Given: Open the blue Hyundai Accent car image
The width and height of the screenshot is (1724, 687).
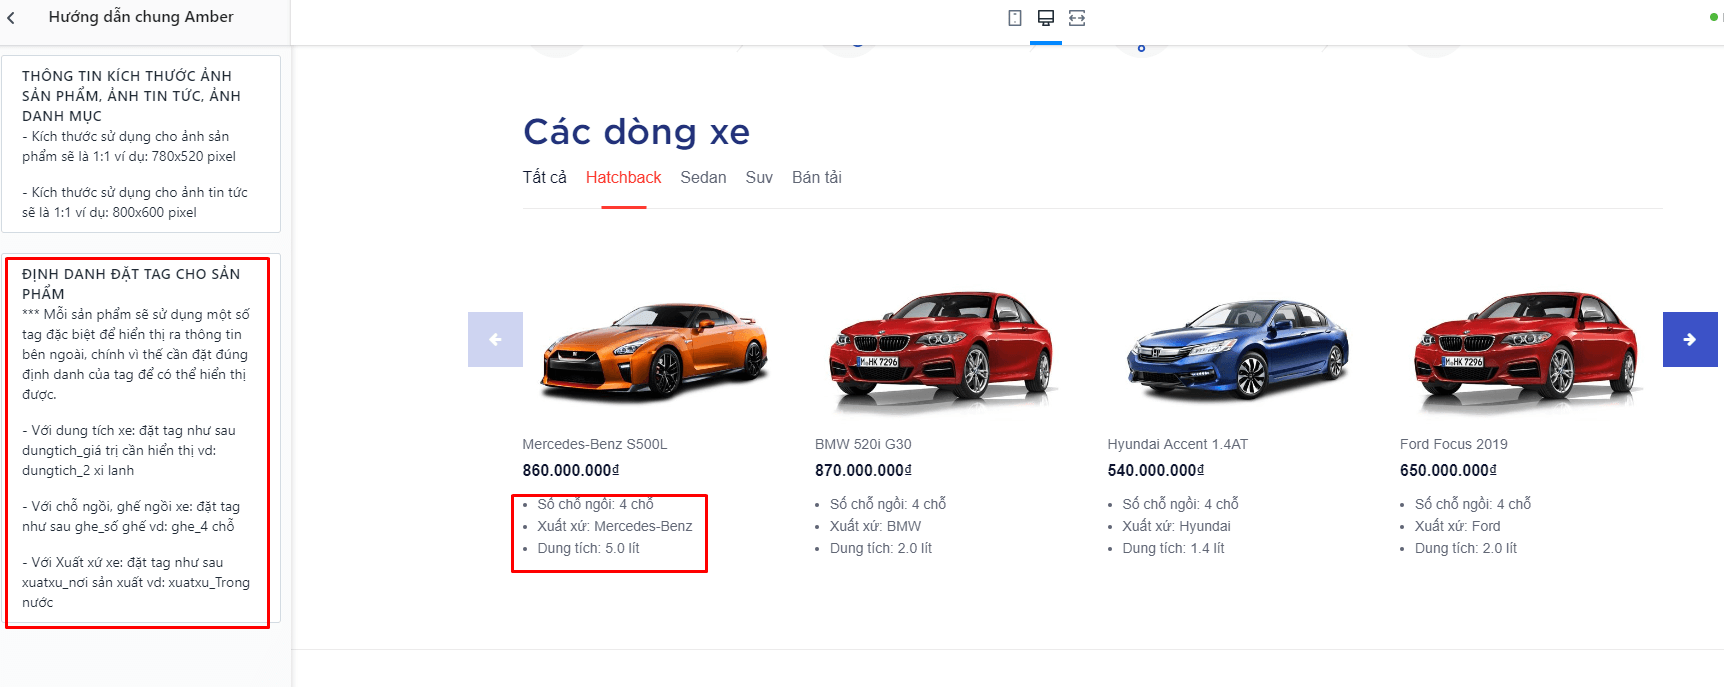Looking at the screenshot, I should click(1237, 348).
